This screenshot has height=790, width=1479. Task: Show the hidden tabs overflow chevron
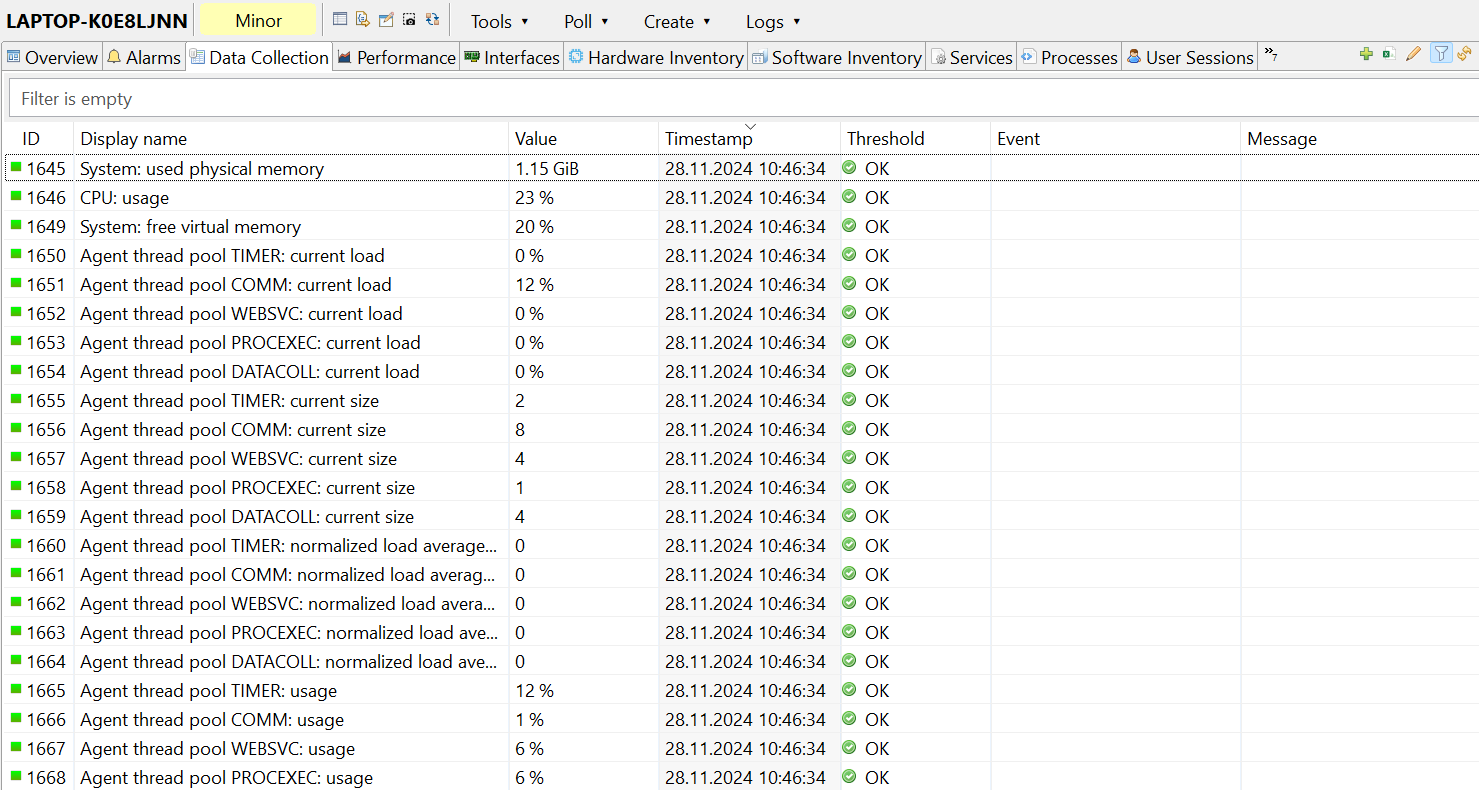(1271, 55)
